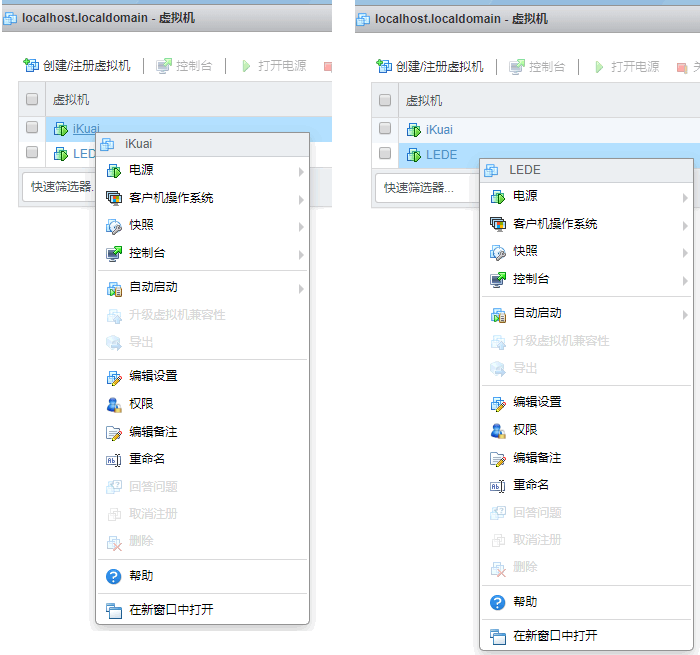700x655 pixels.
Task: Click 创建/注册虚拟机 above the highlighted LEDE row
Action: [430, 66]
